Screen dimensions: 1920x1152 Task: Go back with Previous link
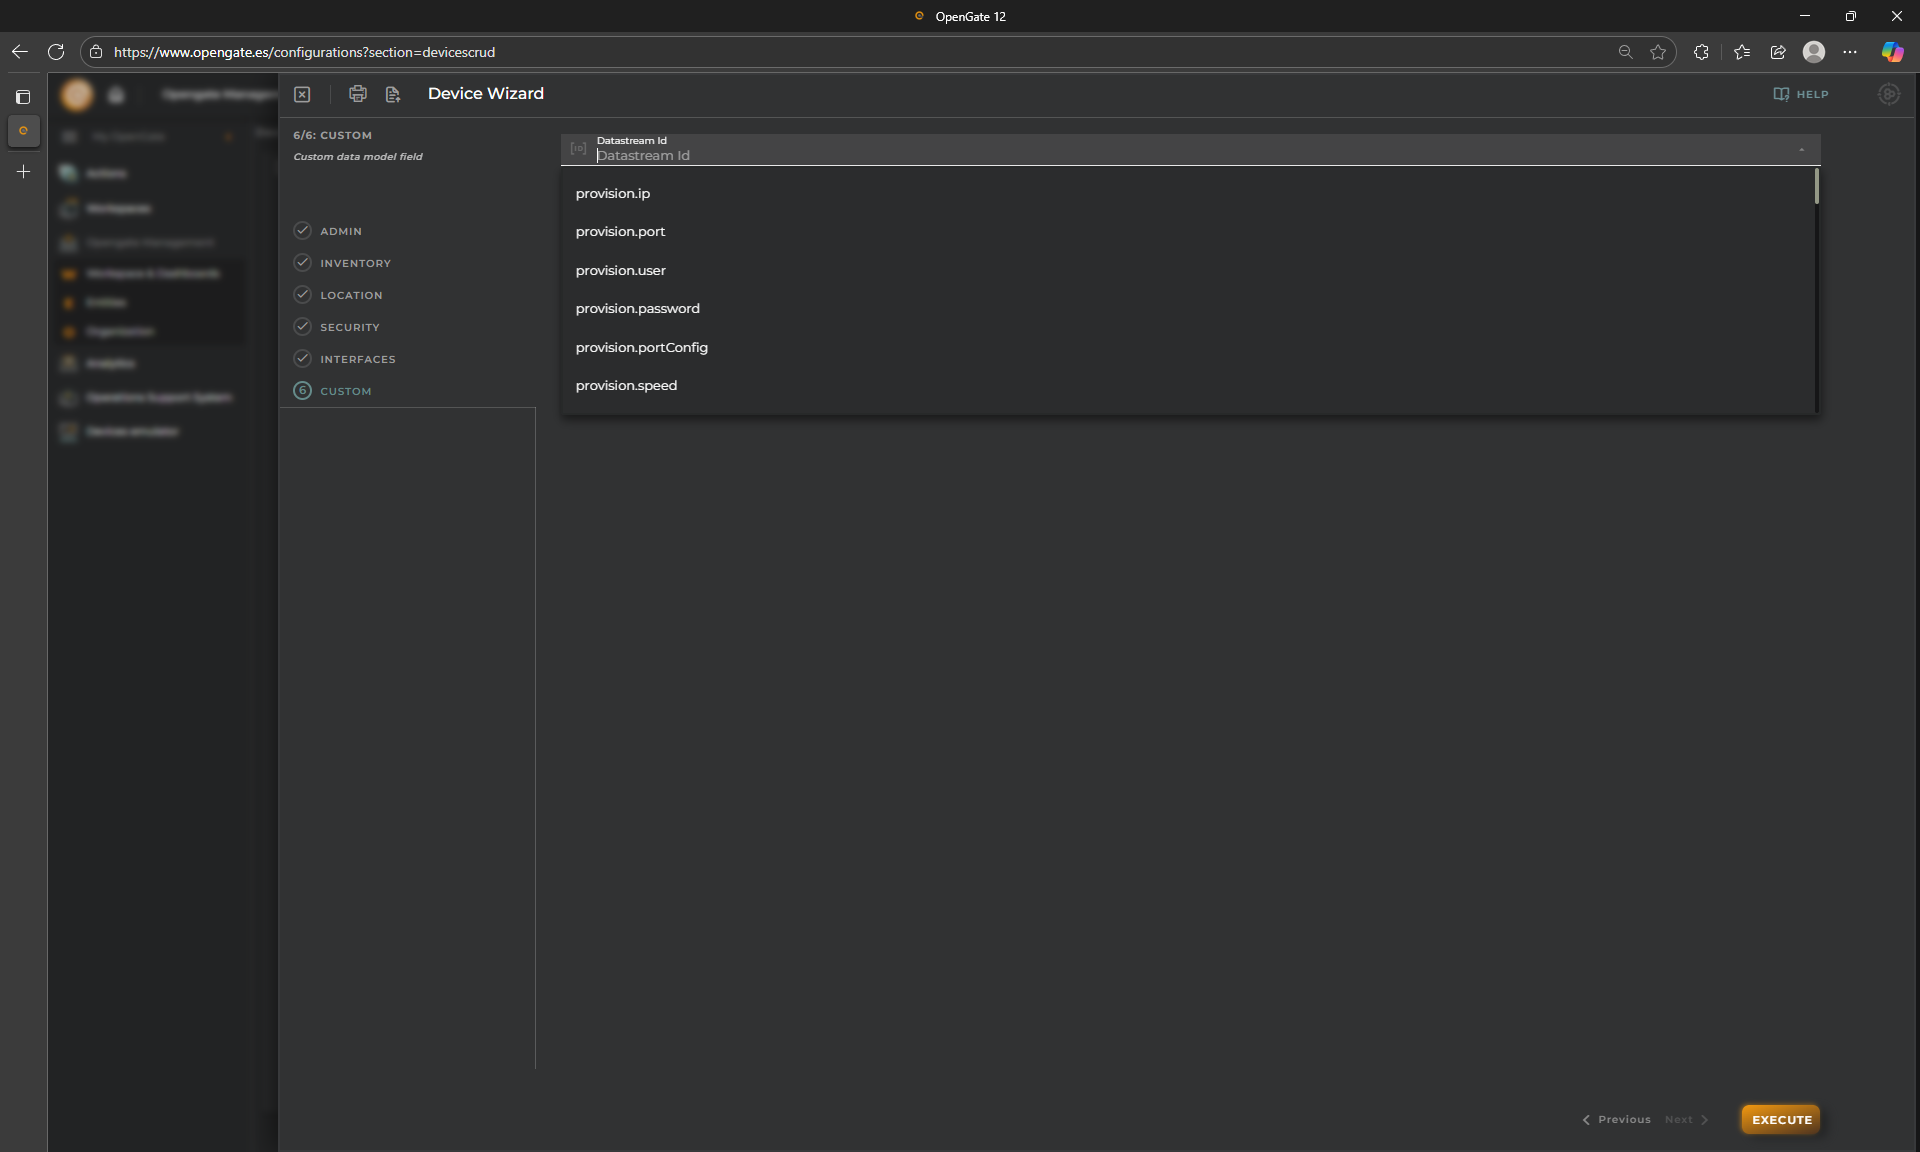coord(1616,1119)
